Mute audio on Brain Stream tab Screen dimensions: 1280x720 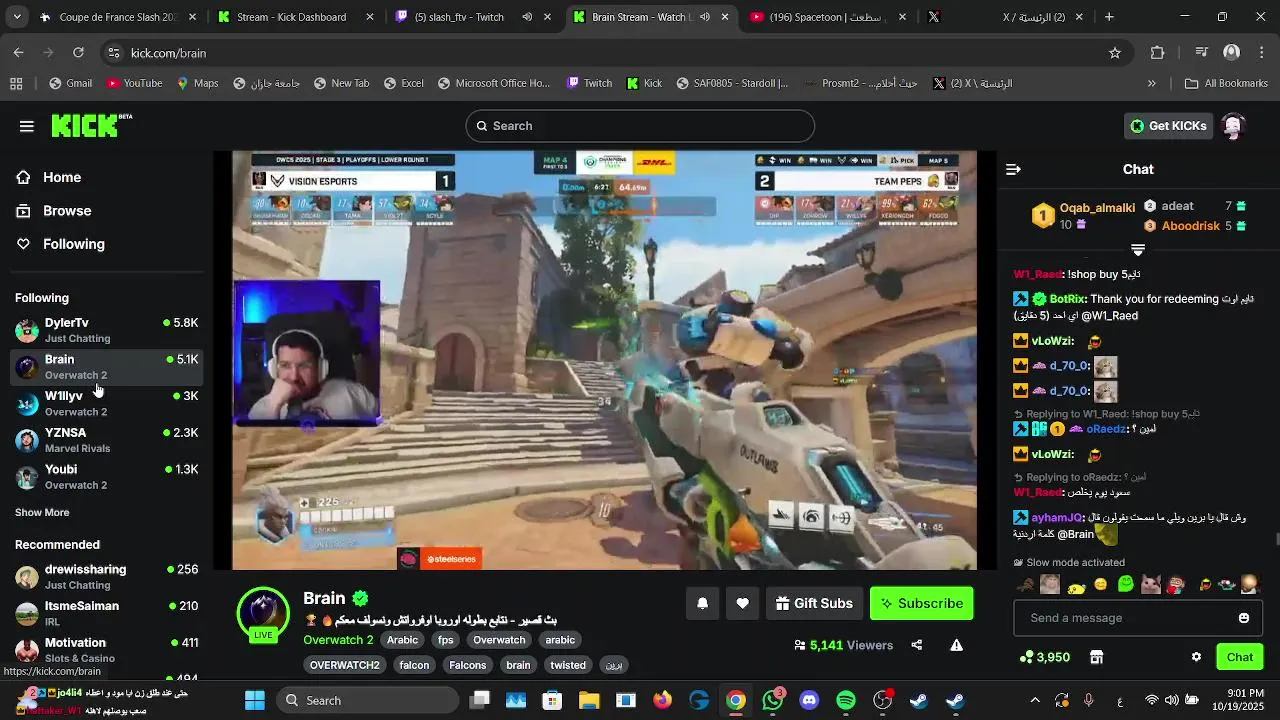[x=705, y=17]
